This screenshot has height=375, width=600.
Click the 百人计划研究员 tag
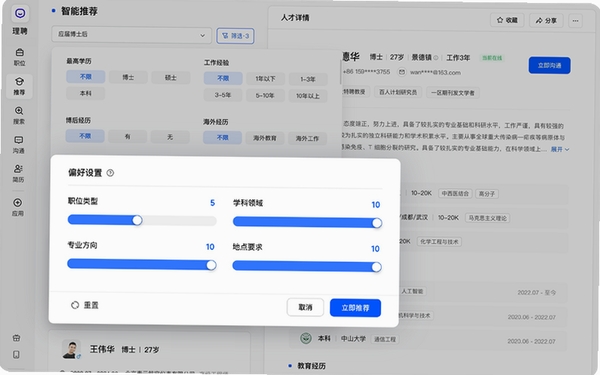[398, 92]
